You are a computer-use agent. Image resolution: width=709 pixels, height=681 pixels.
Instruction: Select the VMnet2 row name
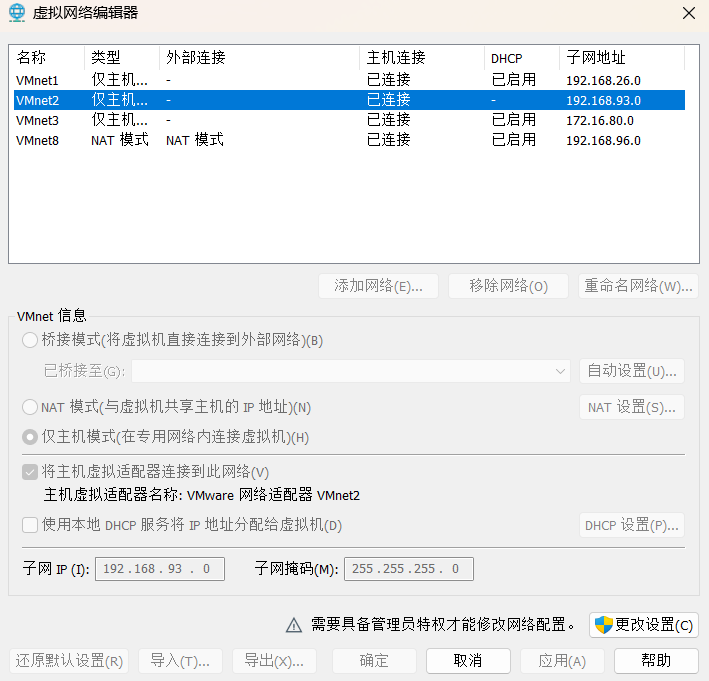pyautogui.click(x=37, y=100)
